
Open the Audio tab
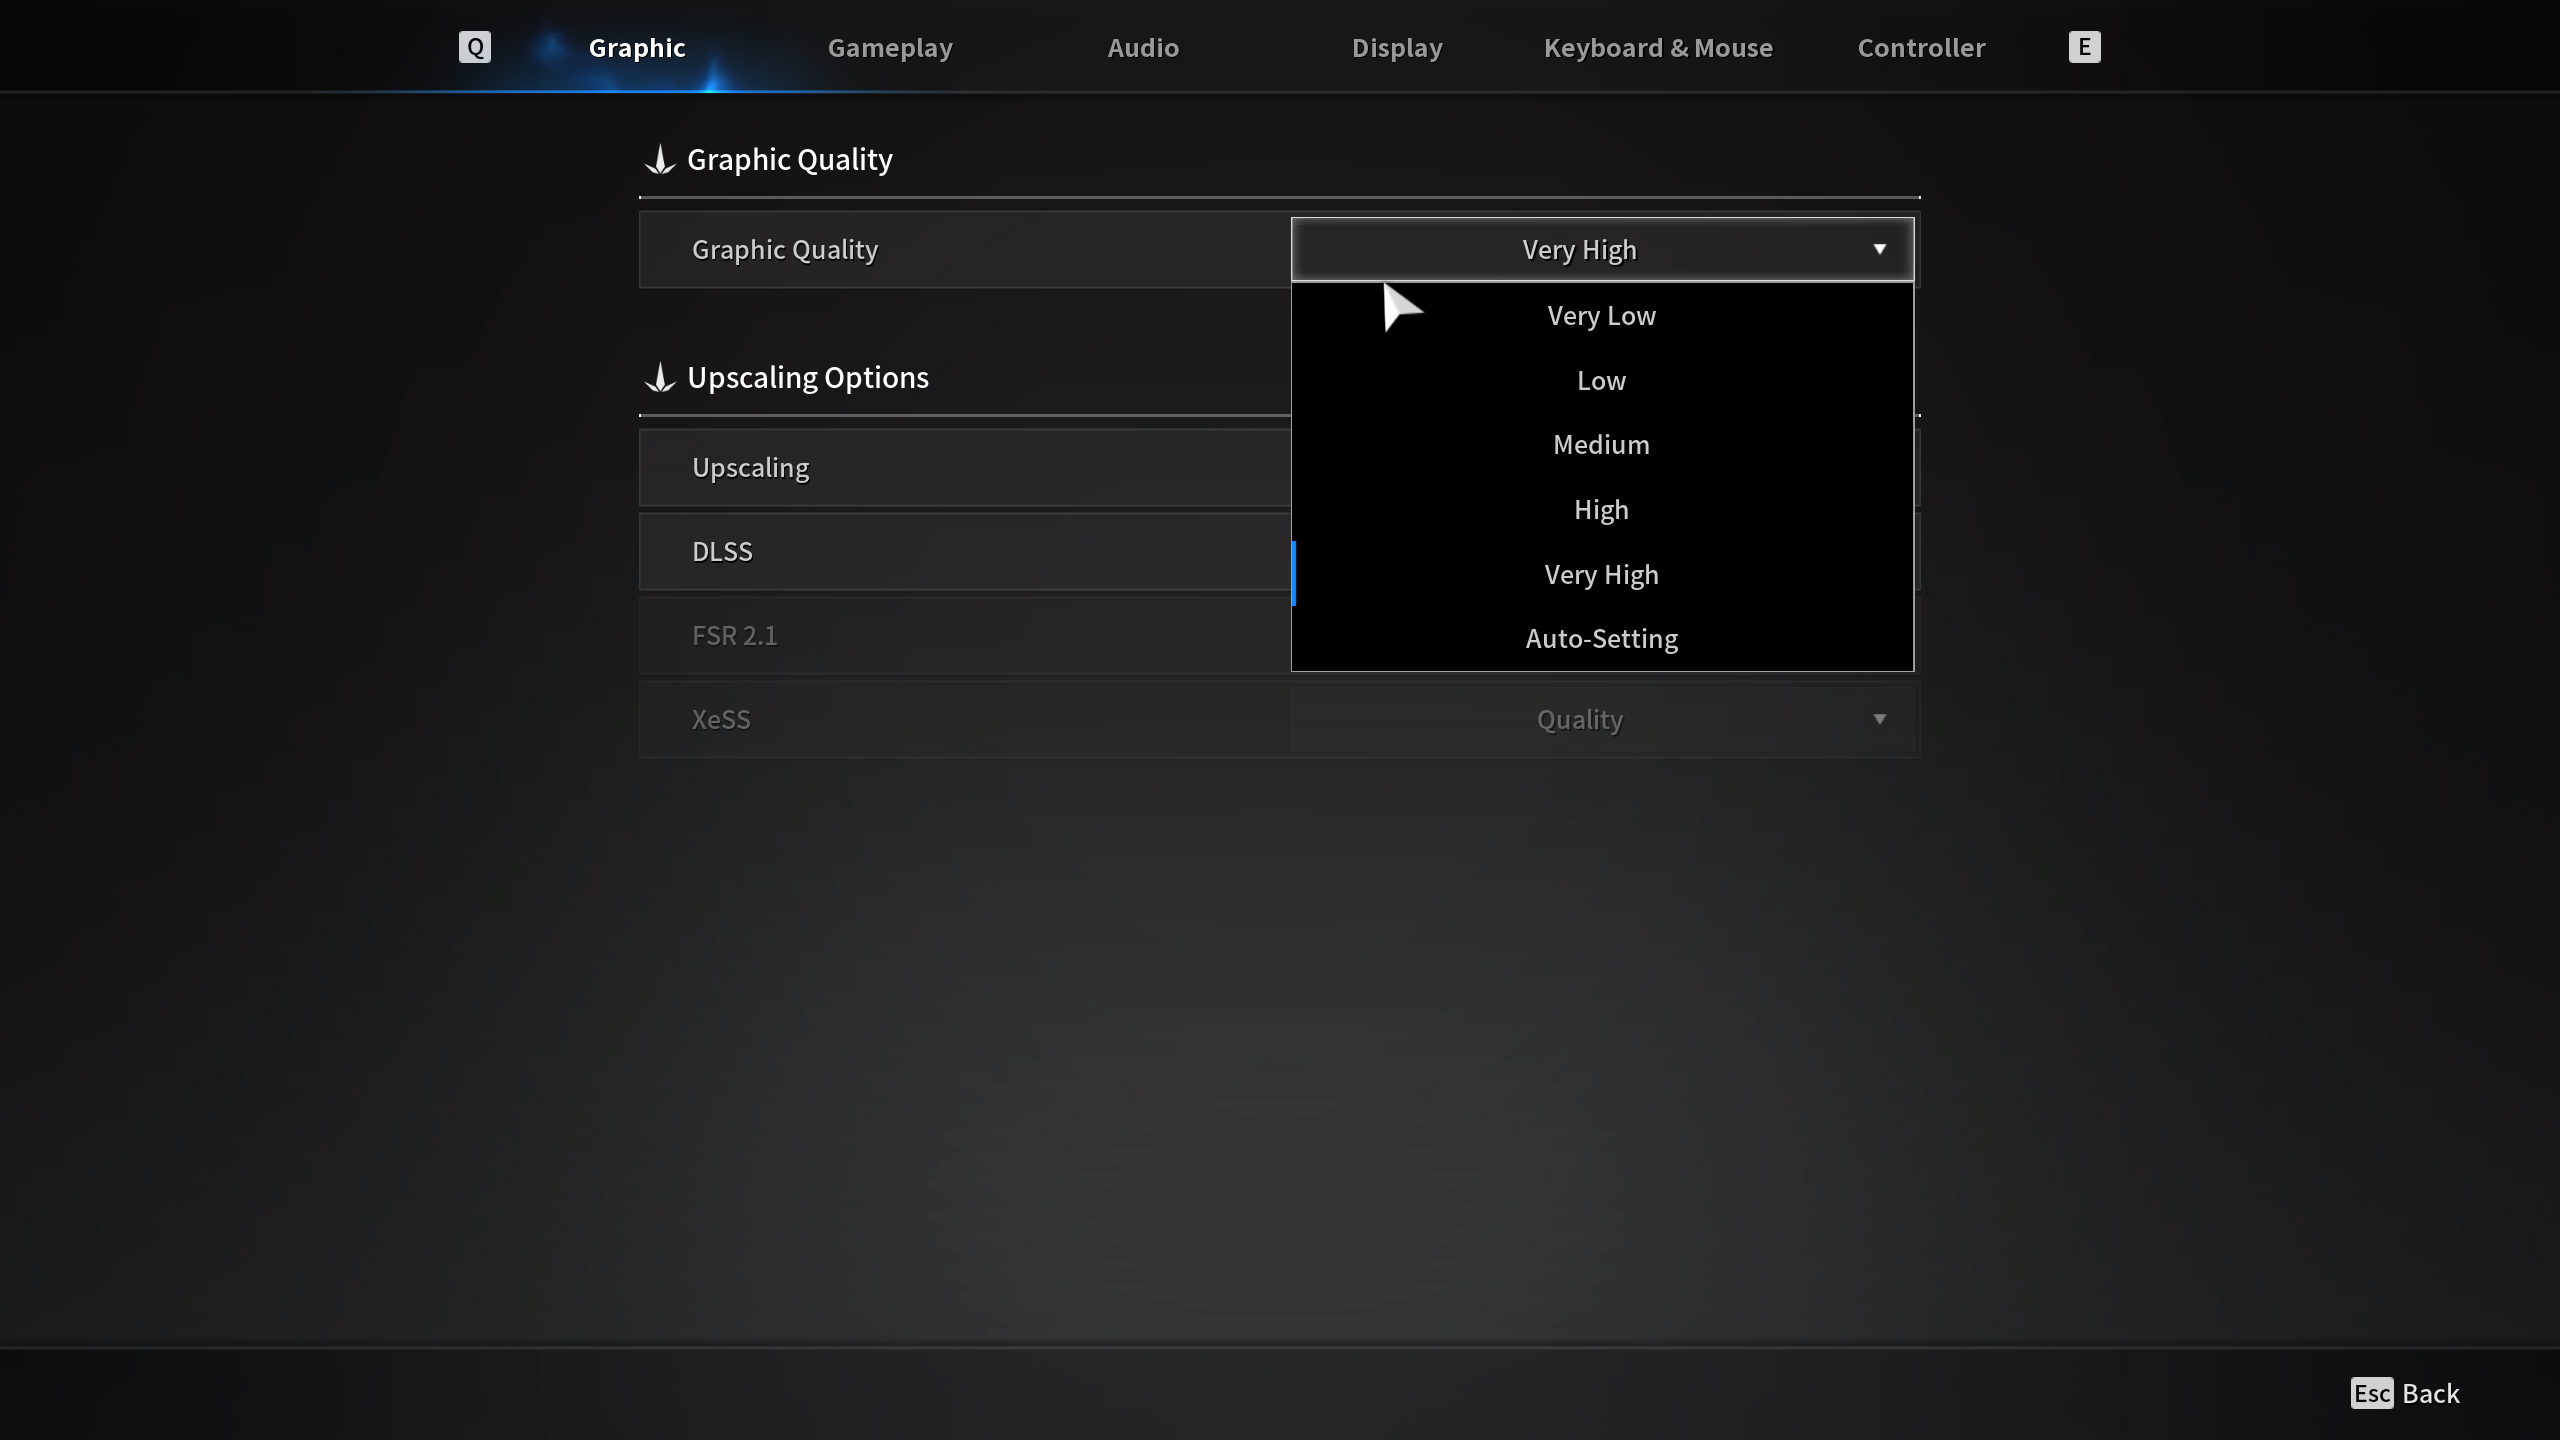click(1143, 48)
